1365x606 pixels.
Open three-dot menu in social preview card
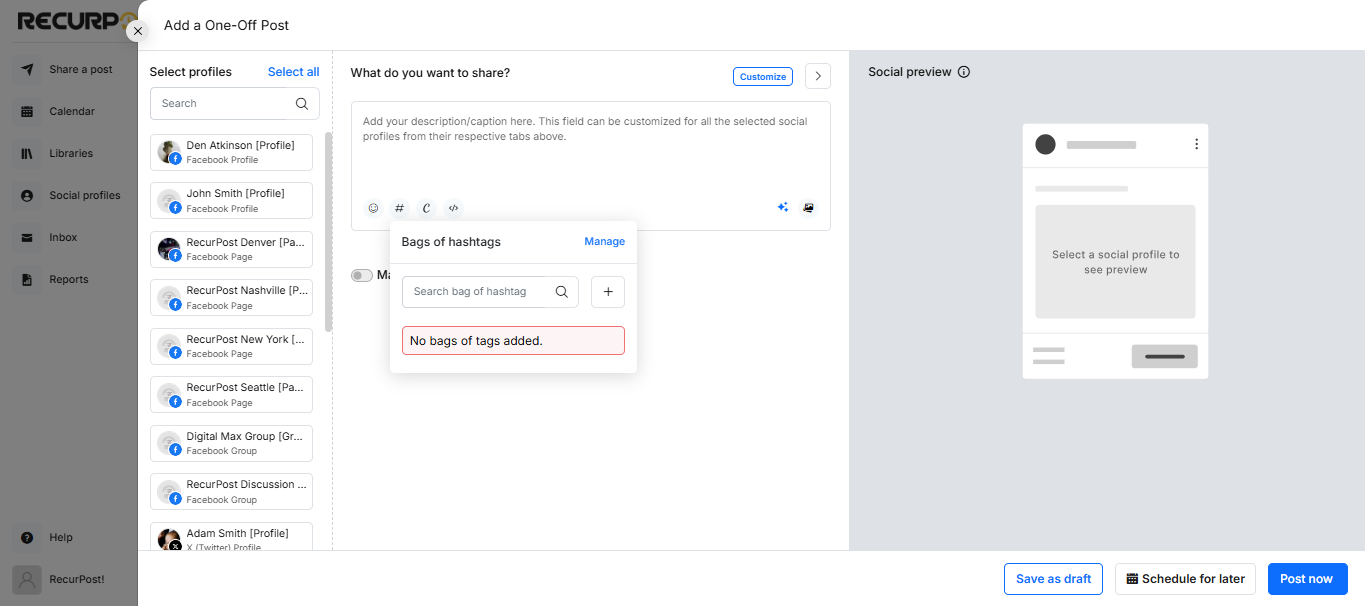1196,144
